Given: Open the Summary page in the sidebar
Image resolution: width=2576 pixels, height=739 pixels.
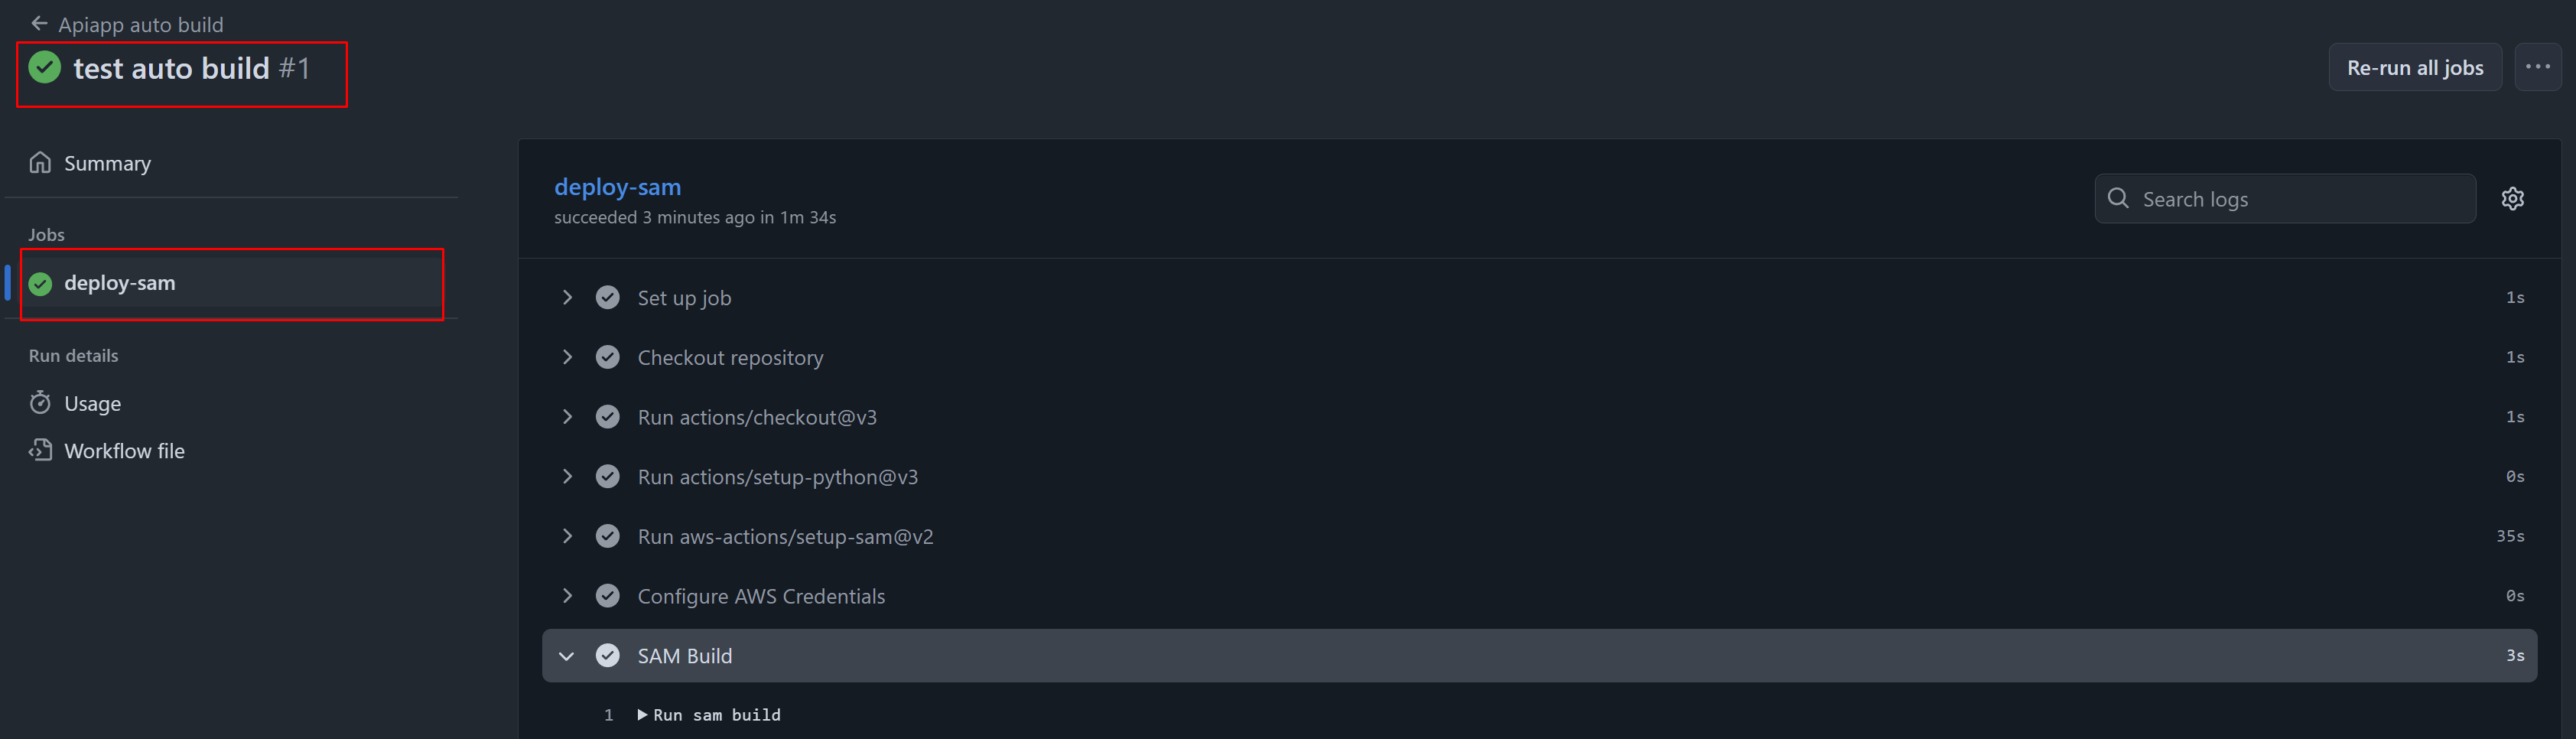Looking at the screenshot, I should 107,163.
